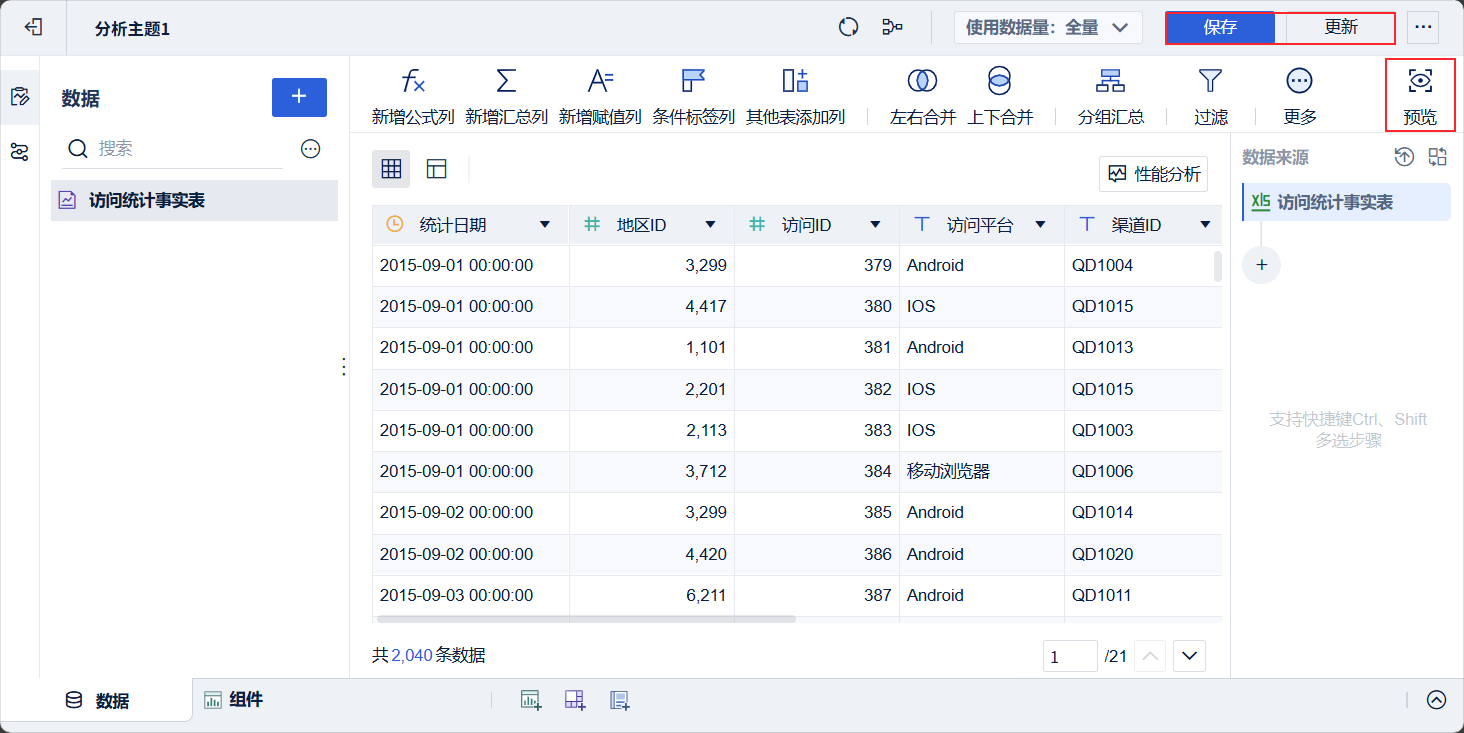Image resolution: width=1464 pixels, height=733 pixels.
Task: Click the 新增汇总列 sigma icon
Action: (506, 82)
